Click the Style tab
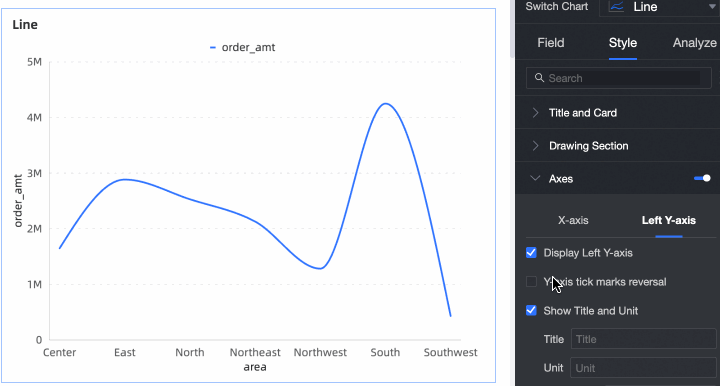The width and height of the screenshot is (720, 386). 623,43
